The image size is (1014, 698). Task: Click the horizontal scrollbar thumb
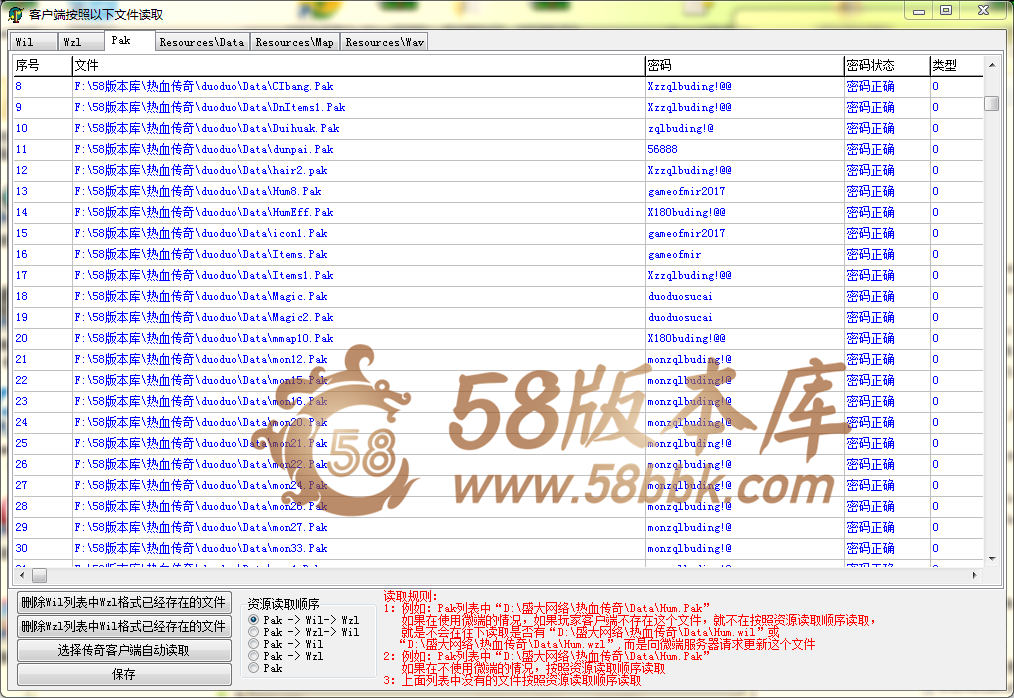point(39,575)
